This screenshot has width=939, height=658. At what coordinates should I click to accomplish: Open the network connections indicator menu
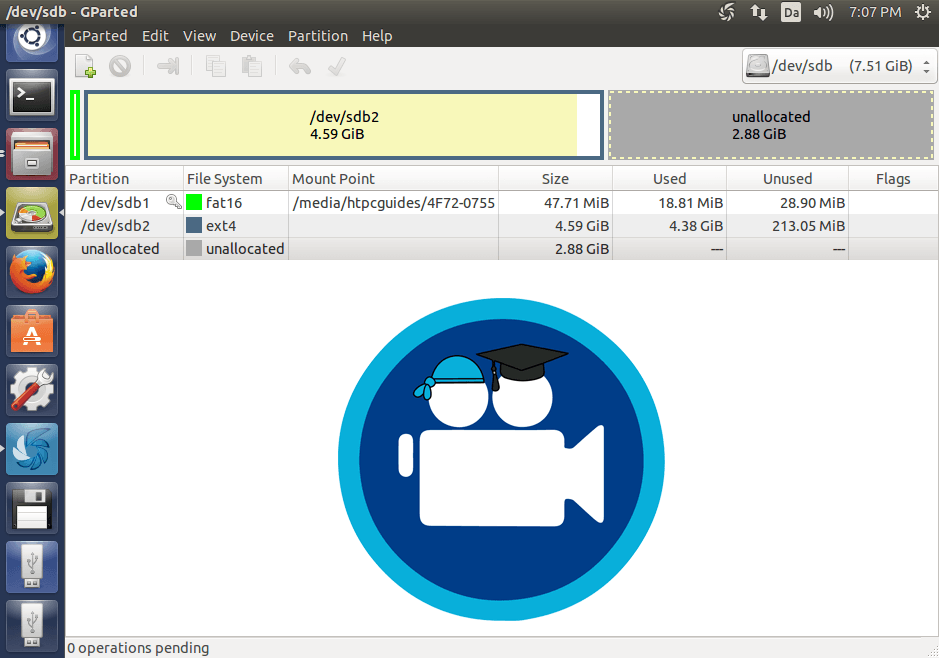tap(759, 12)
